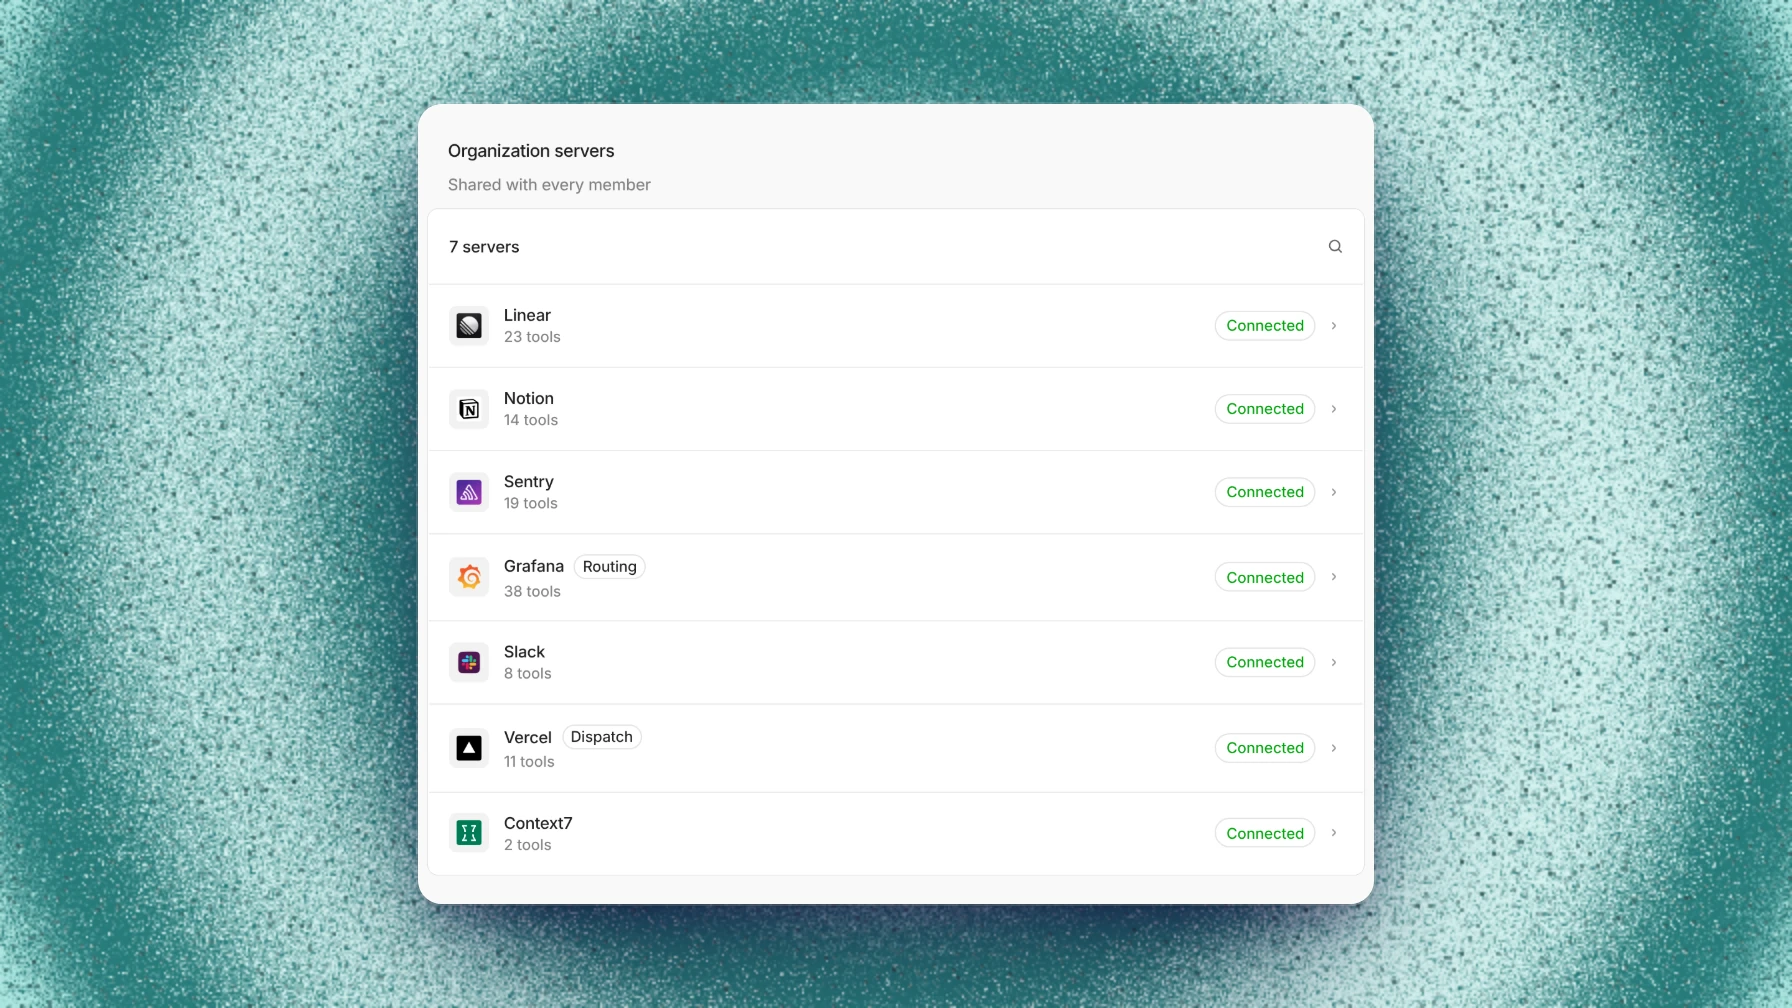Click the Routing tag next to Grafana
This screenshot has width=1792, height=1008.
[x=609, y=567]
